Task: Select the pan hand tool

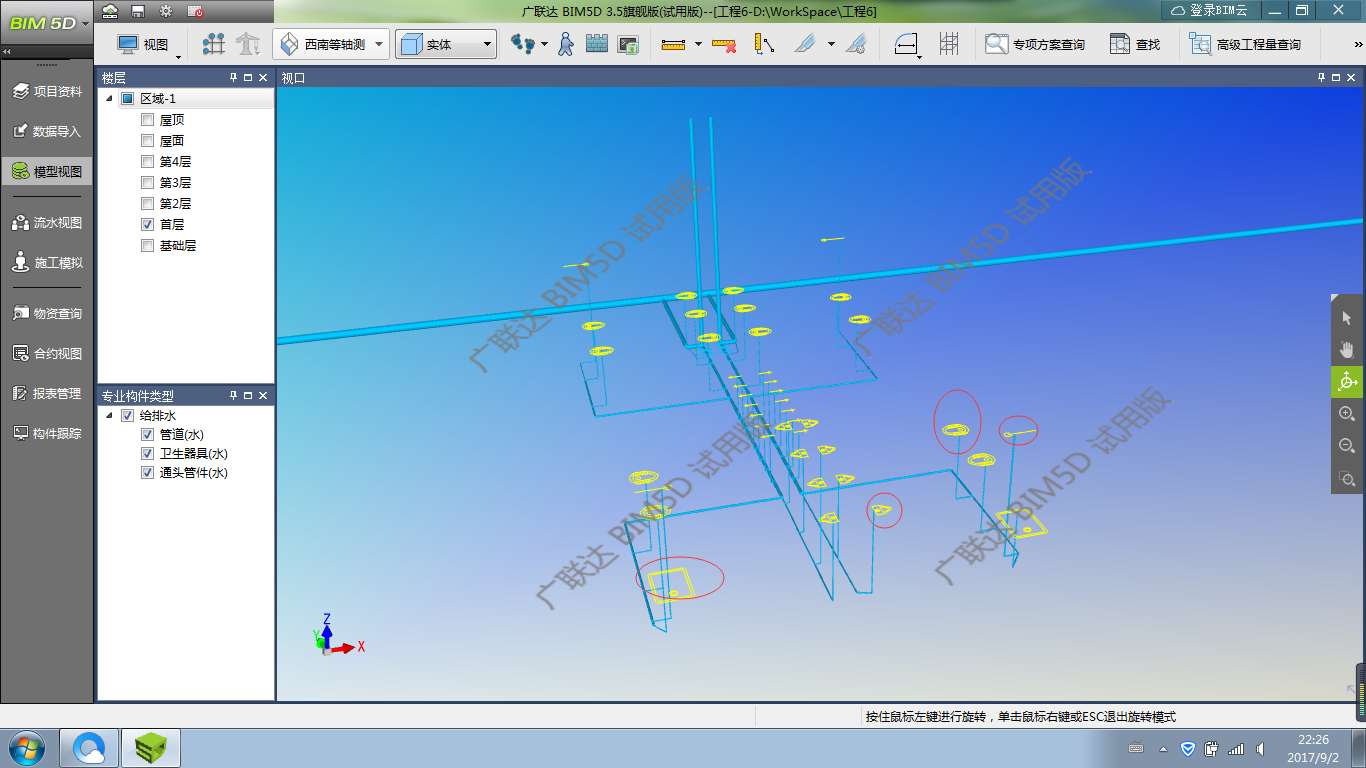Action: point(1346,349)
